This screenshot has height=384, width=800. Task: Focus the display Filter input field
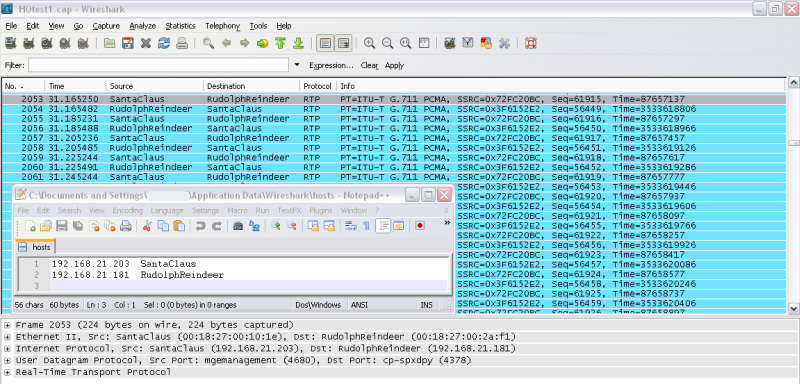tap(158, 65)
